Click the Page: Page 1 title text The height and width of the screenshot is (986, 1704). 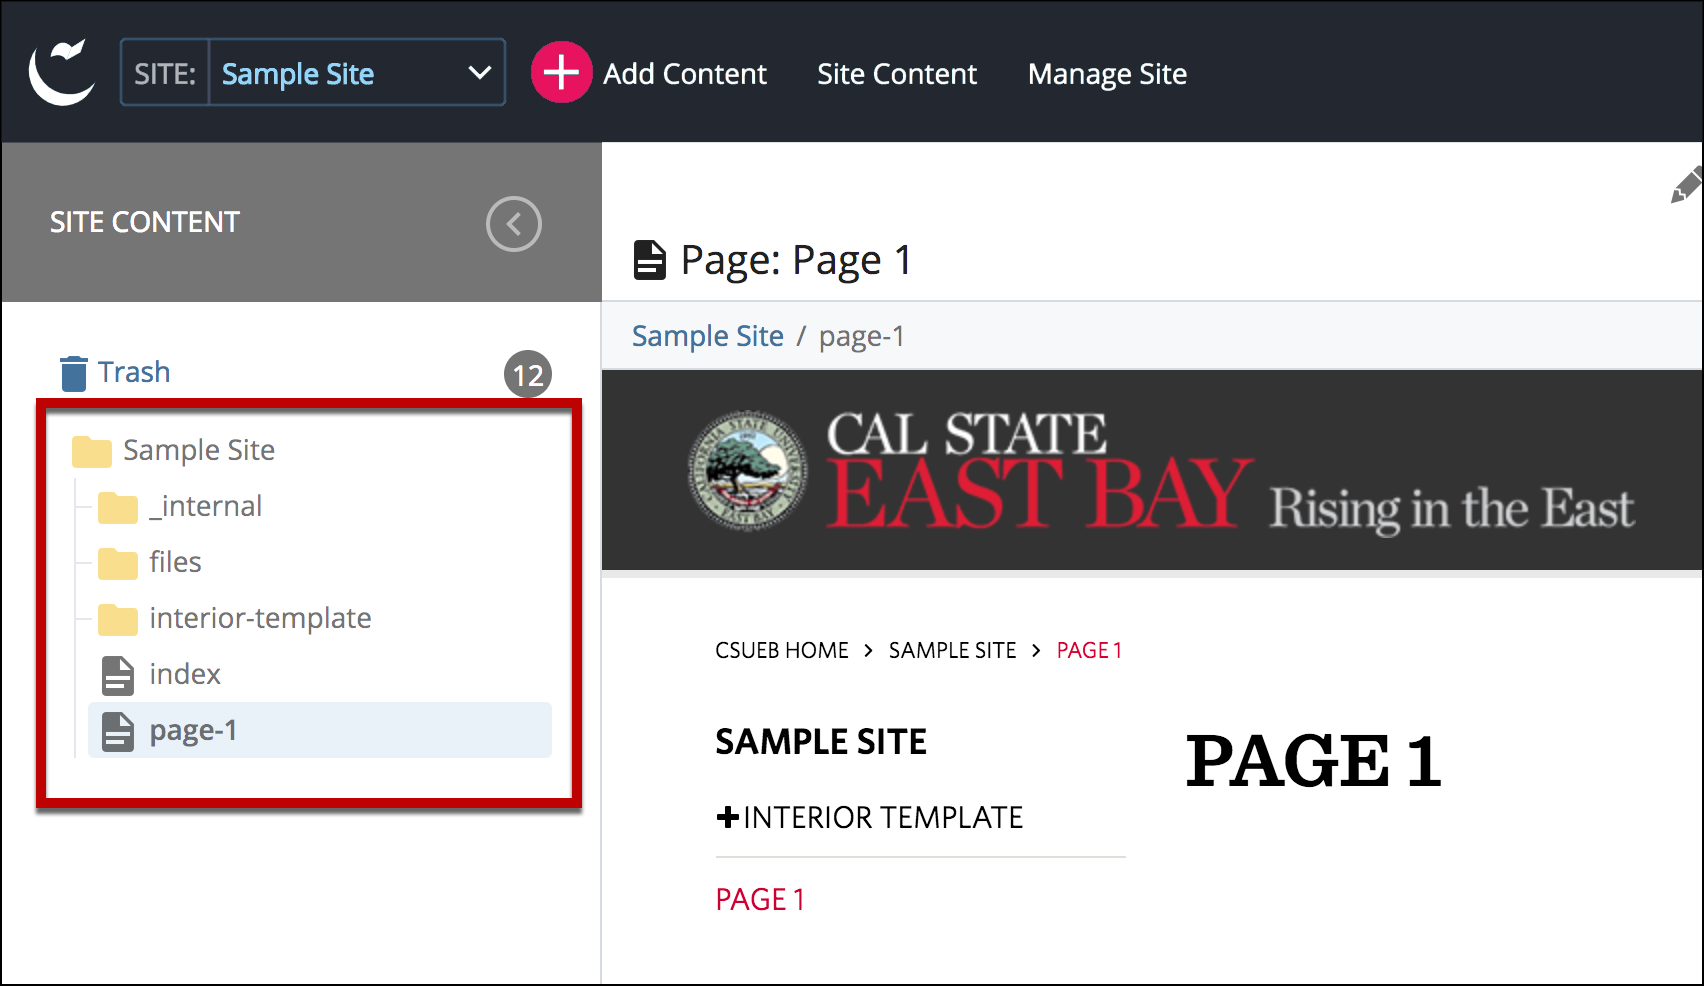coord(796,260)
